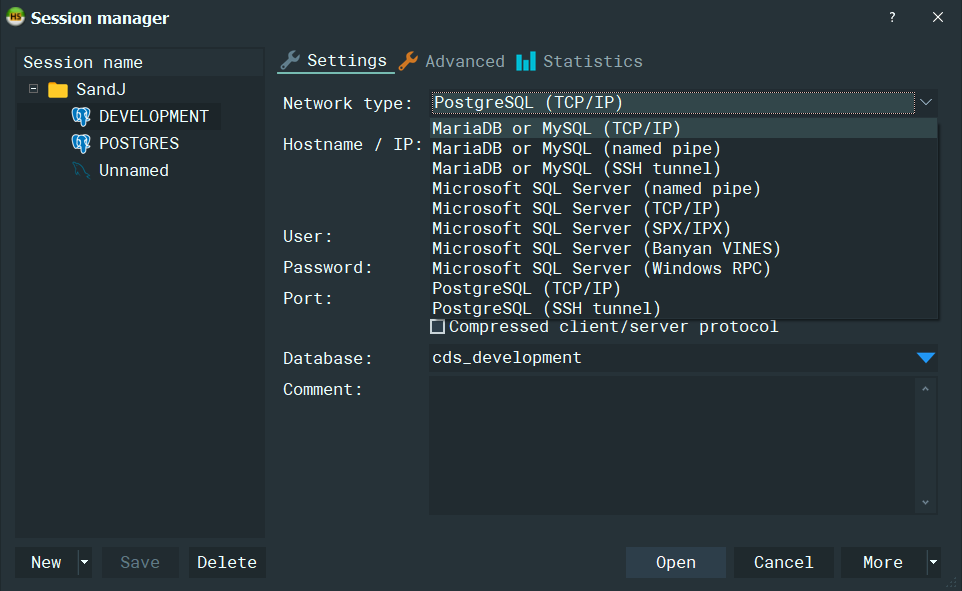Viewport: 962px width, 591px height.
Task: Choose Microsoft SQL Server (TCP/IP) option
Action: pos(684,209)
